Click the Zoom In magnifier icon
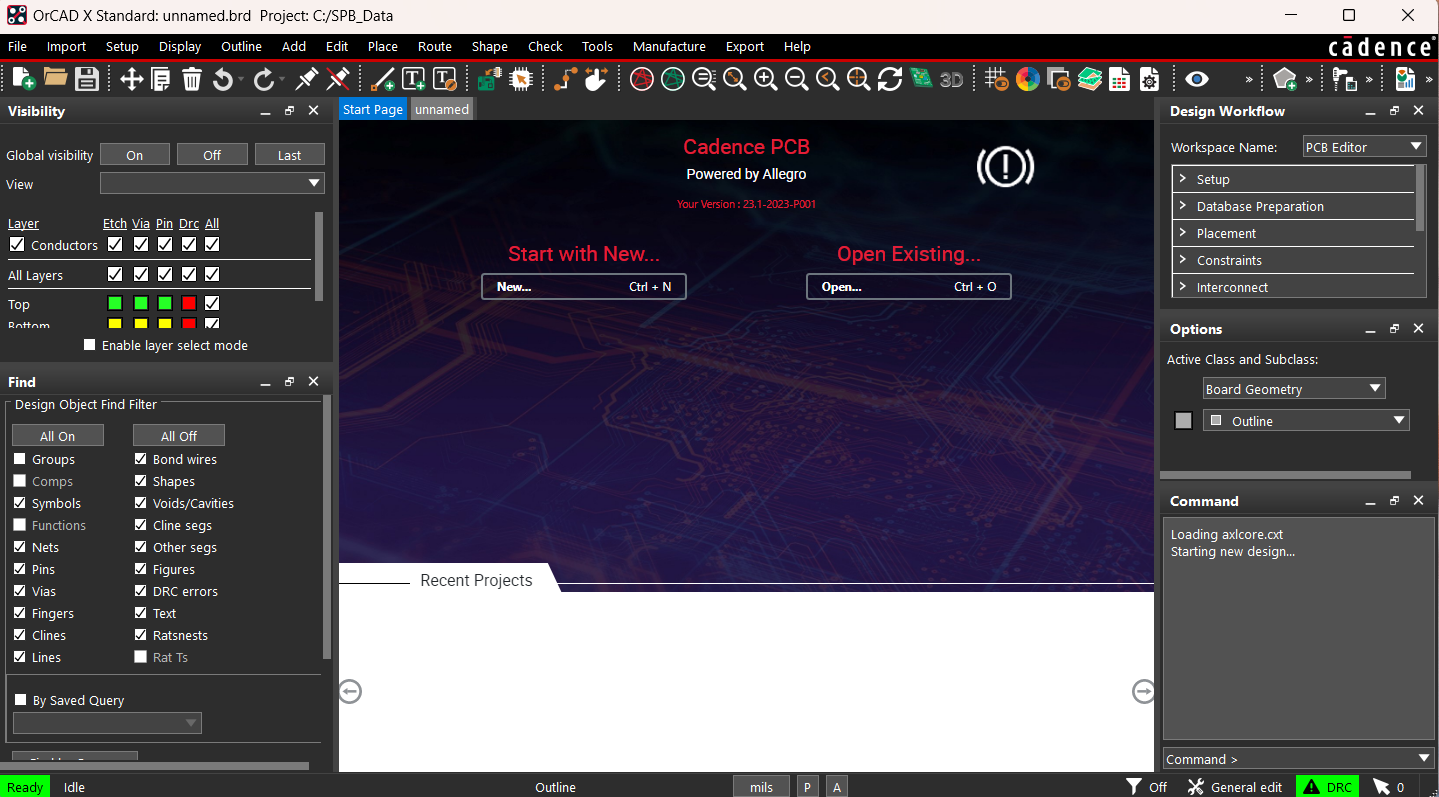Image resolution: width=1439 pixels, height=797 pixels. coord(766,79)
